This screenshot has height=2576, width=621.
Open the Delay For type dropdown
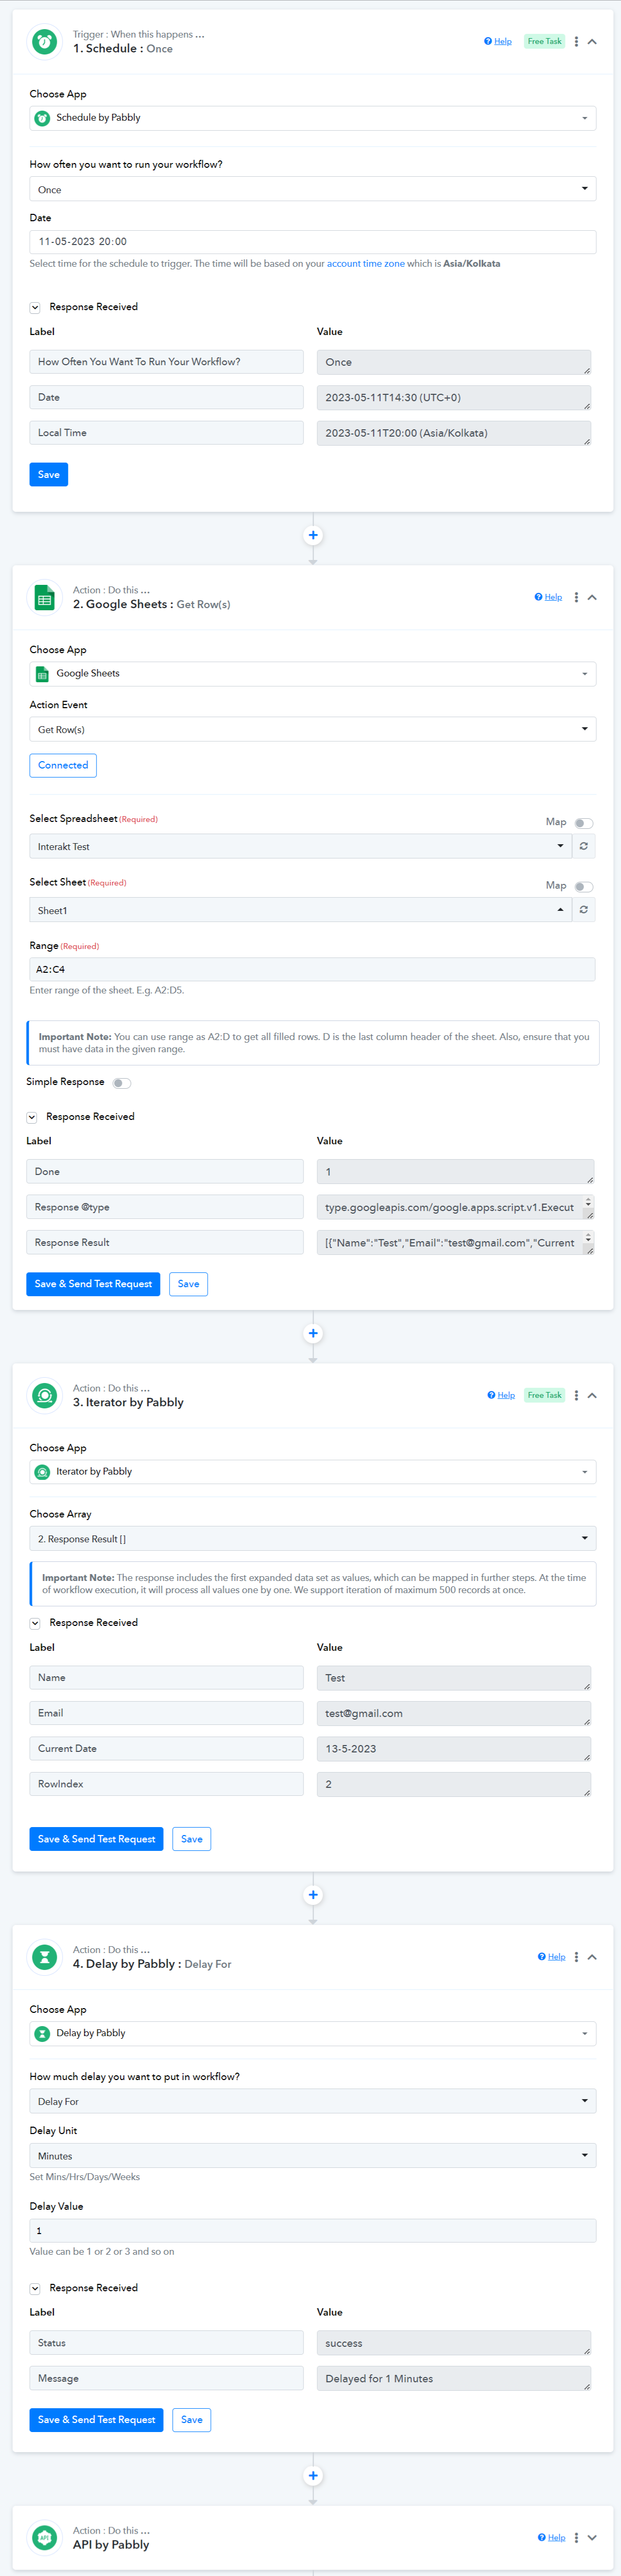313,2101
